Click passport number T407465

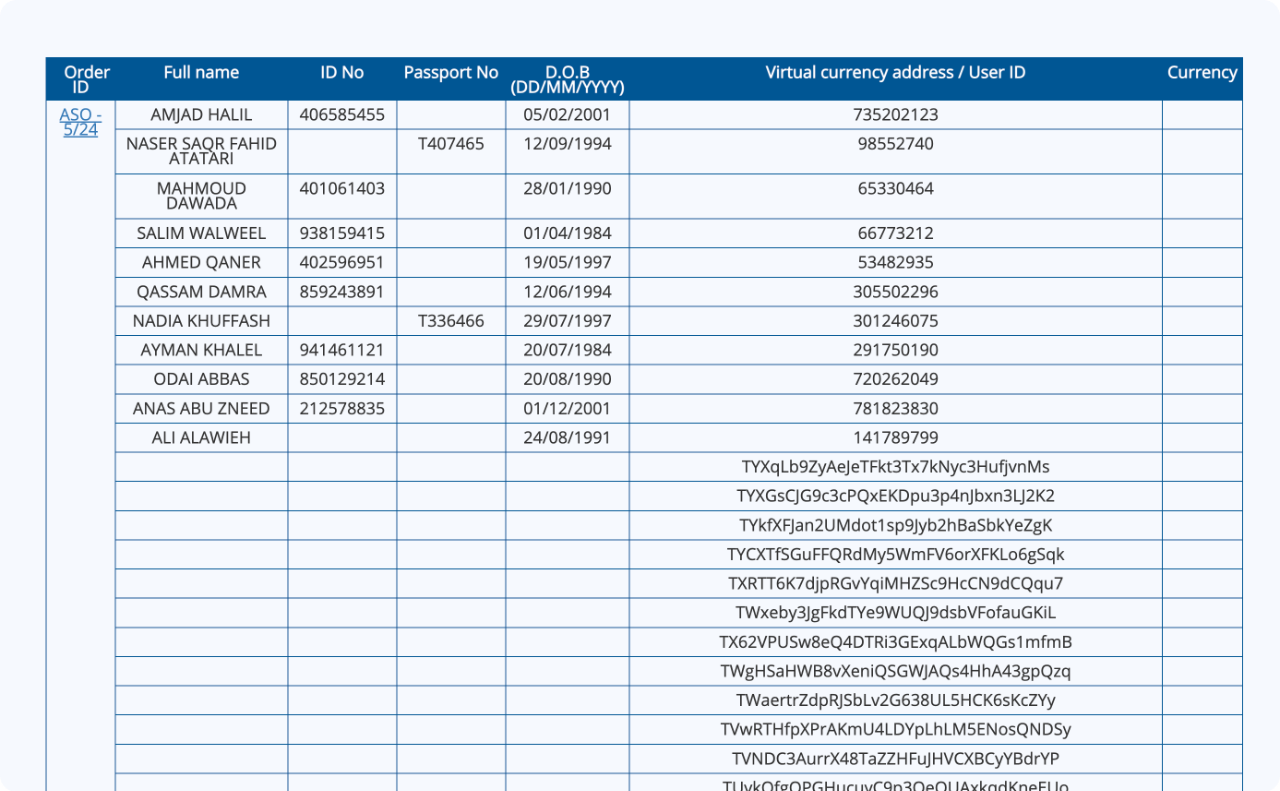pos(450,144)
